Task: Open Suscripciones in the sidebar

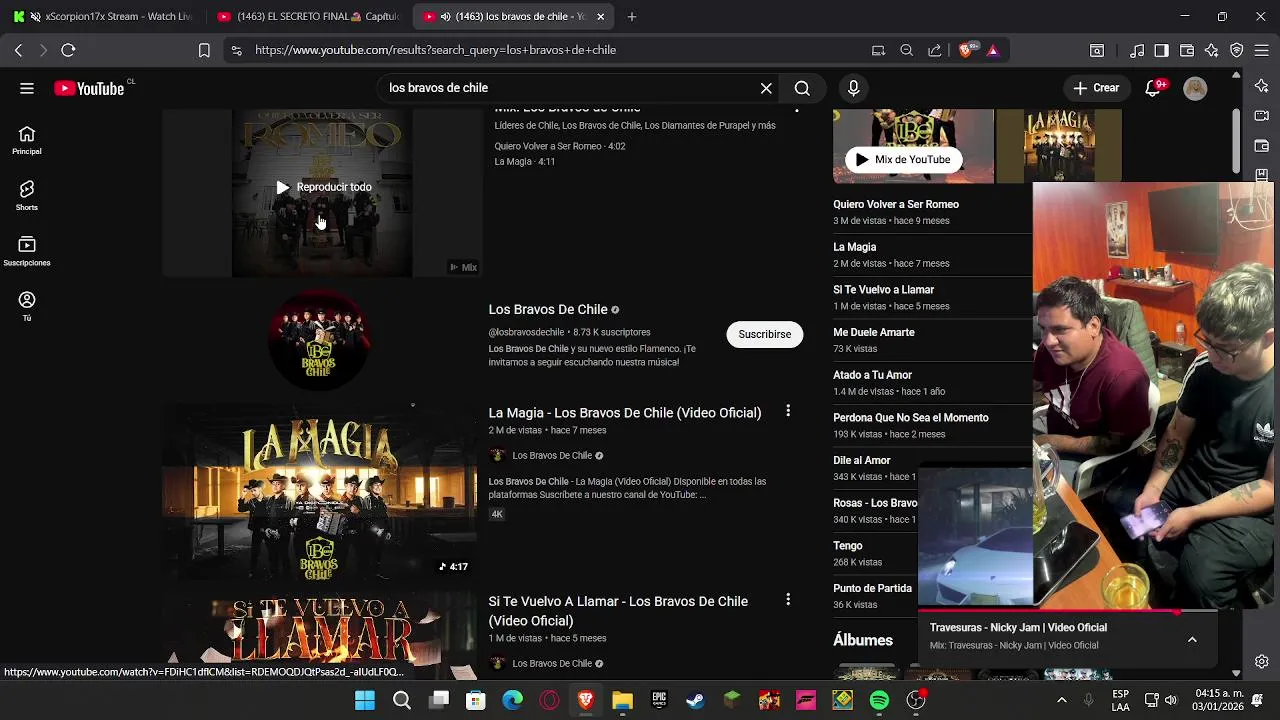Action: [27, 251]
